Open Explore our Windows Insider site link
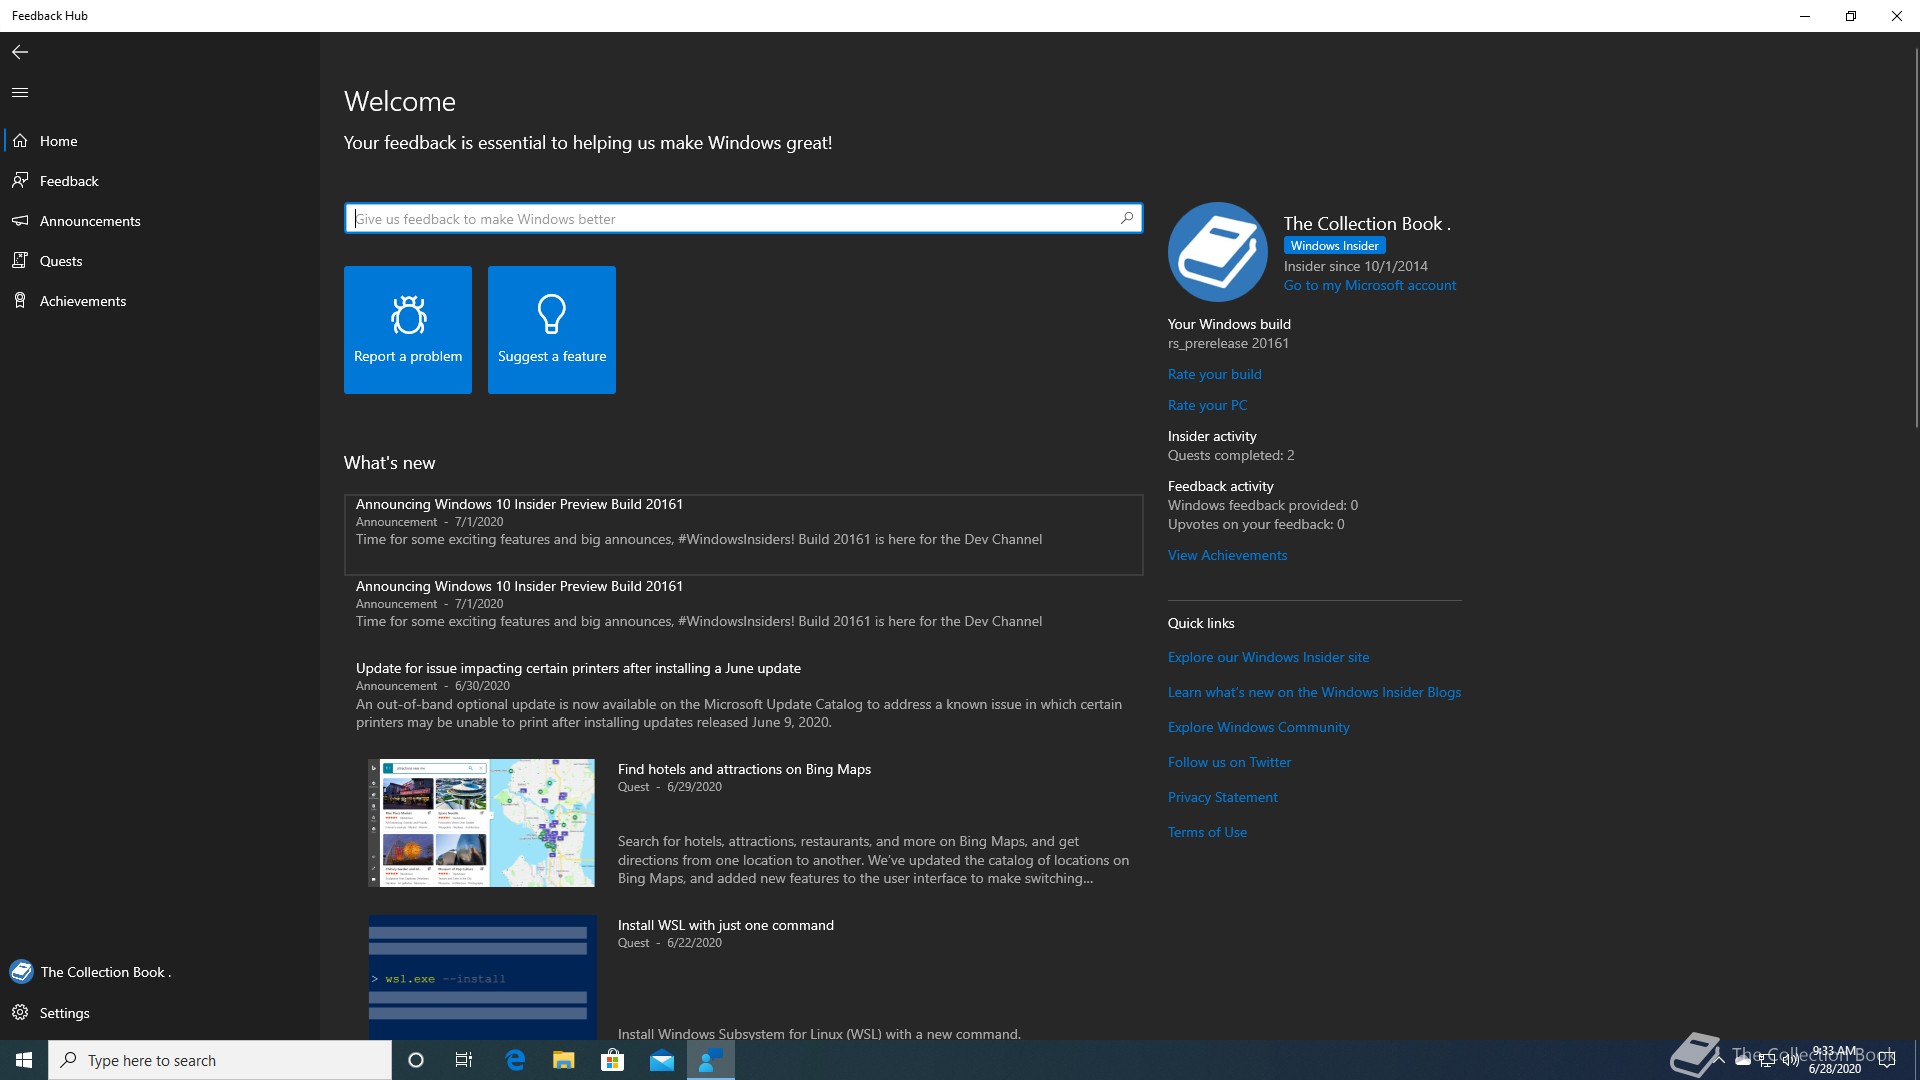This screenshot has width=1920, height=1080. (x=1268, y=657)
